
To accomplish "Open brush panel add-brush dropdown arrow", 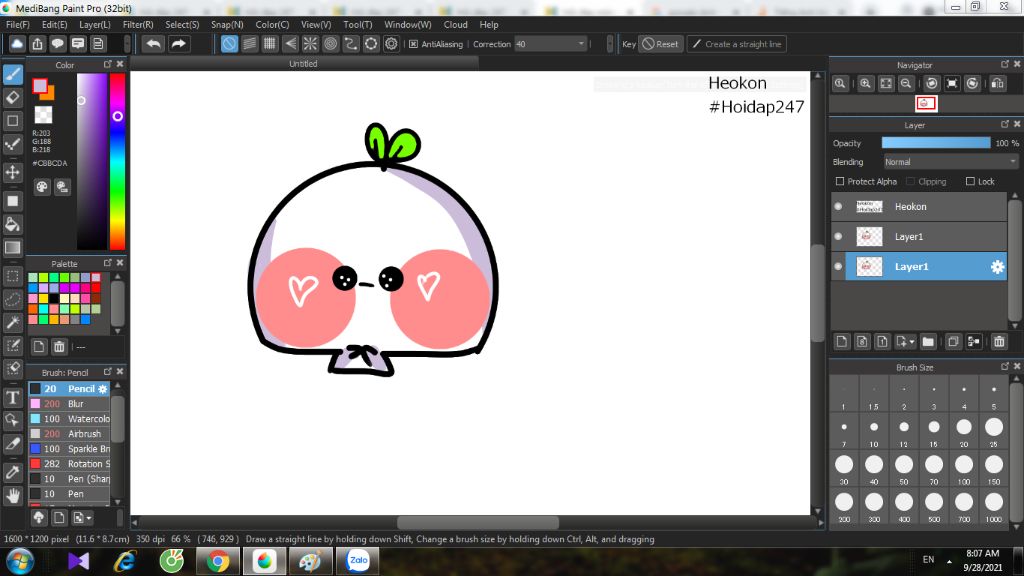I will pos(89,518).
